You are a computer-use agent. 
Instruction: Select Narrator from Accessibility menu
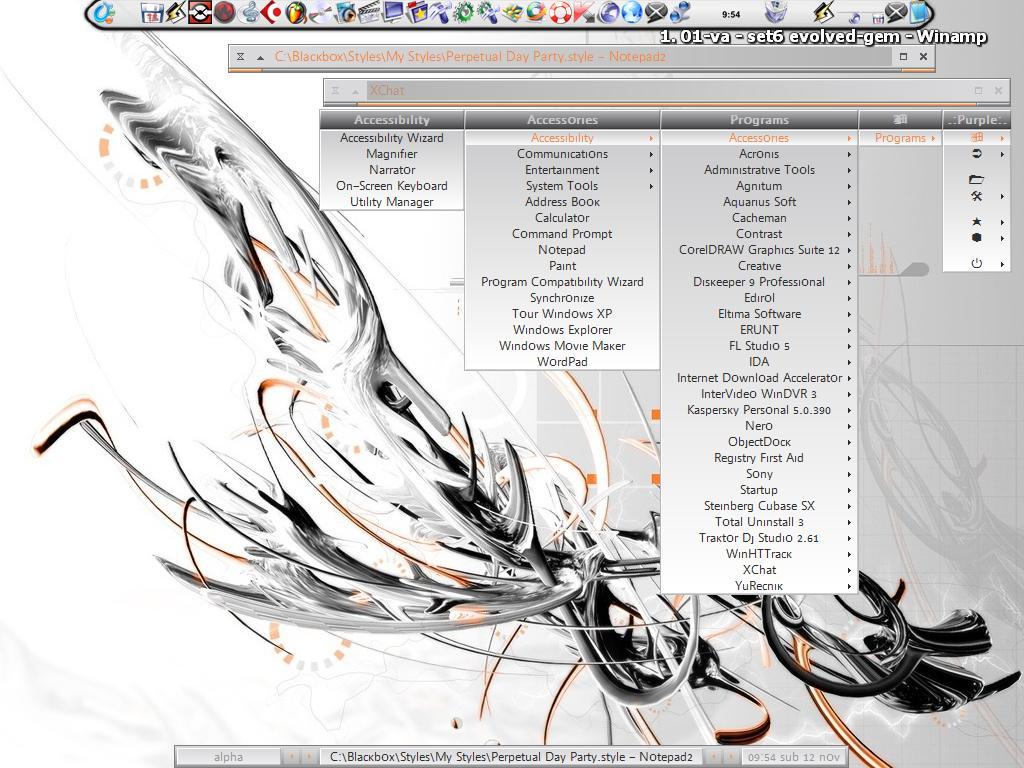pos(392,170)
